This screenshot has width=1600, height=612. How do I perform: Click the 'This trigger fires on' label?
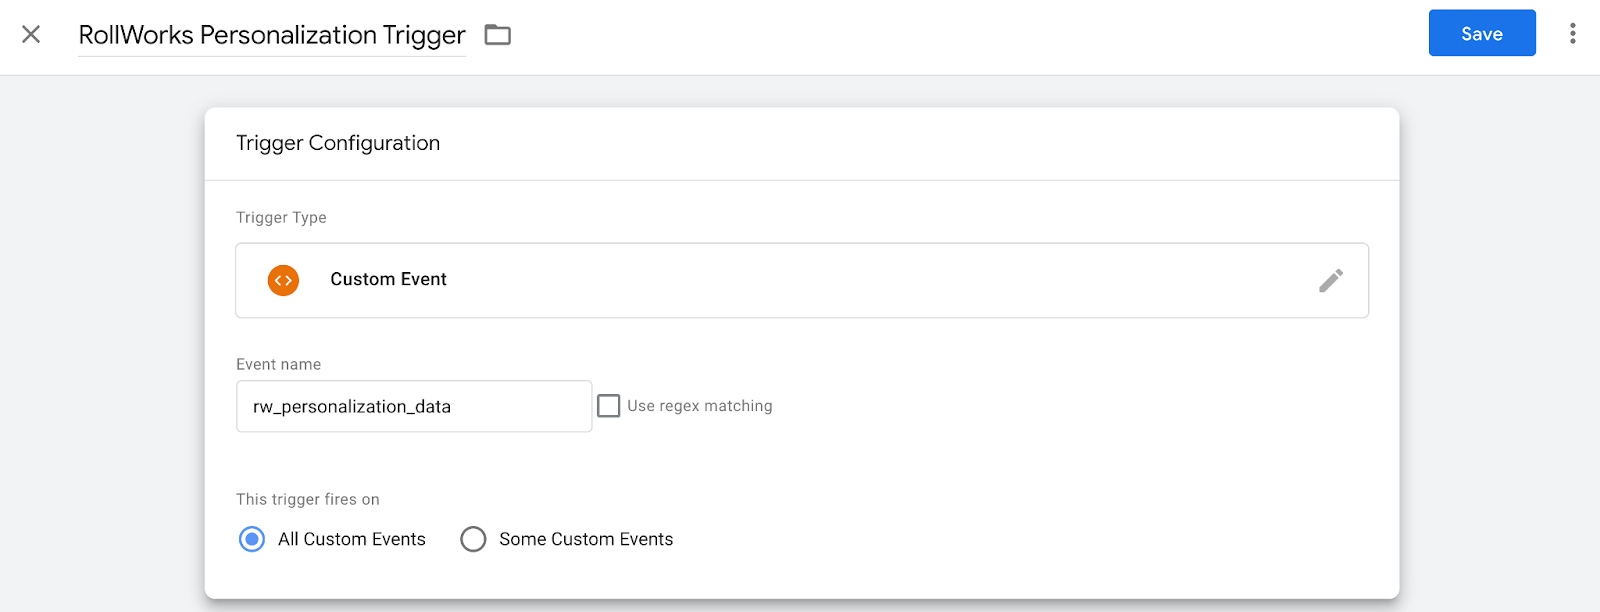308,500
